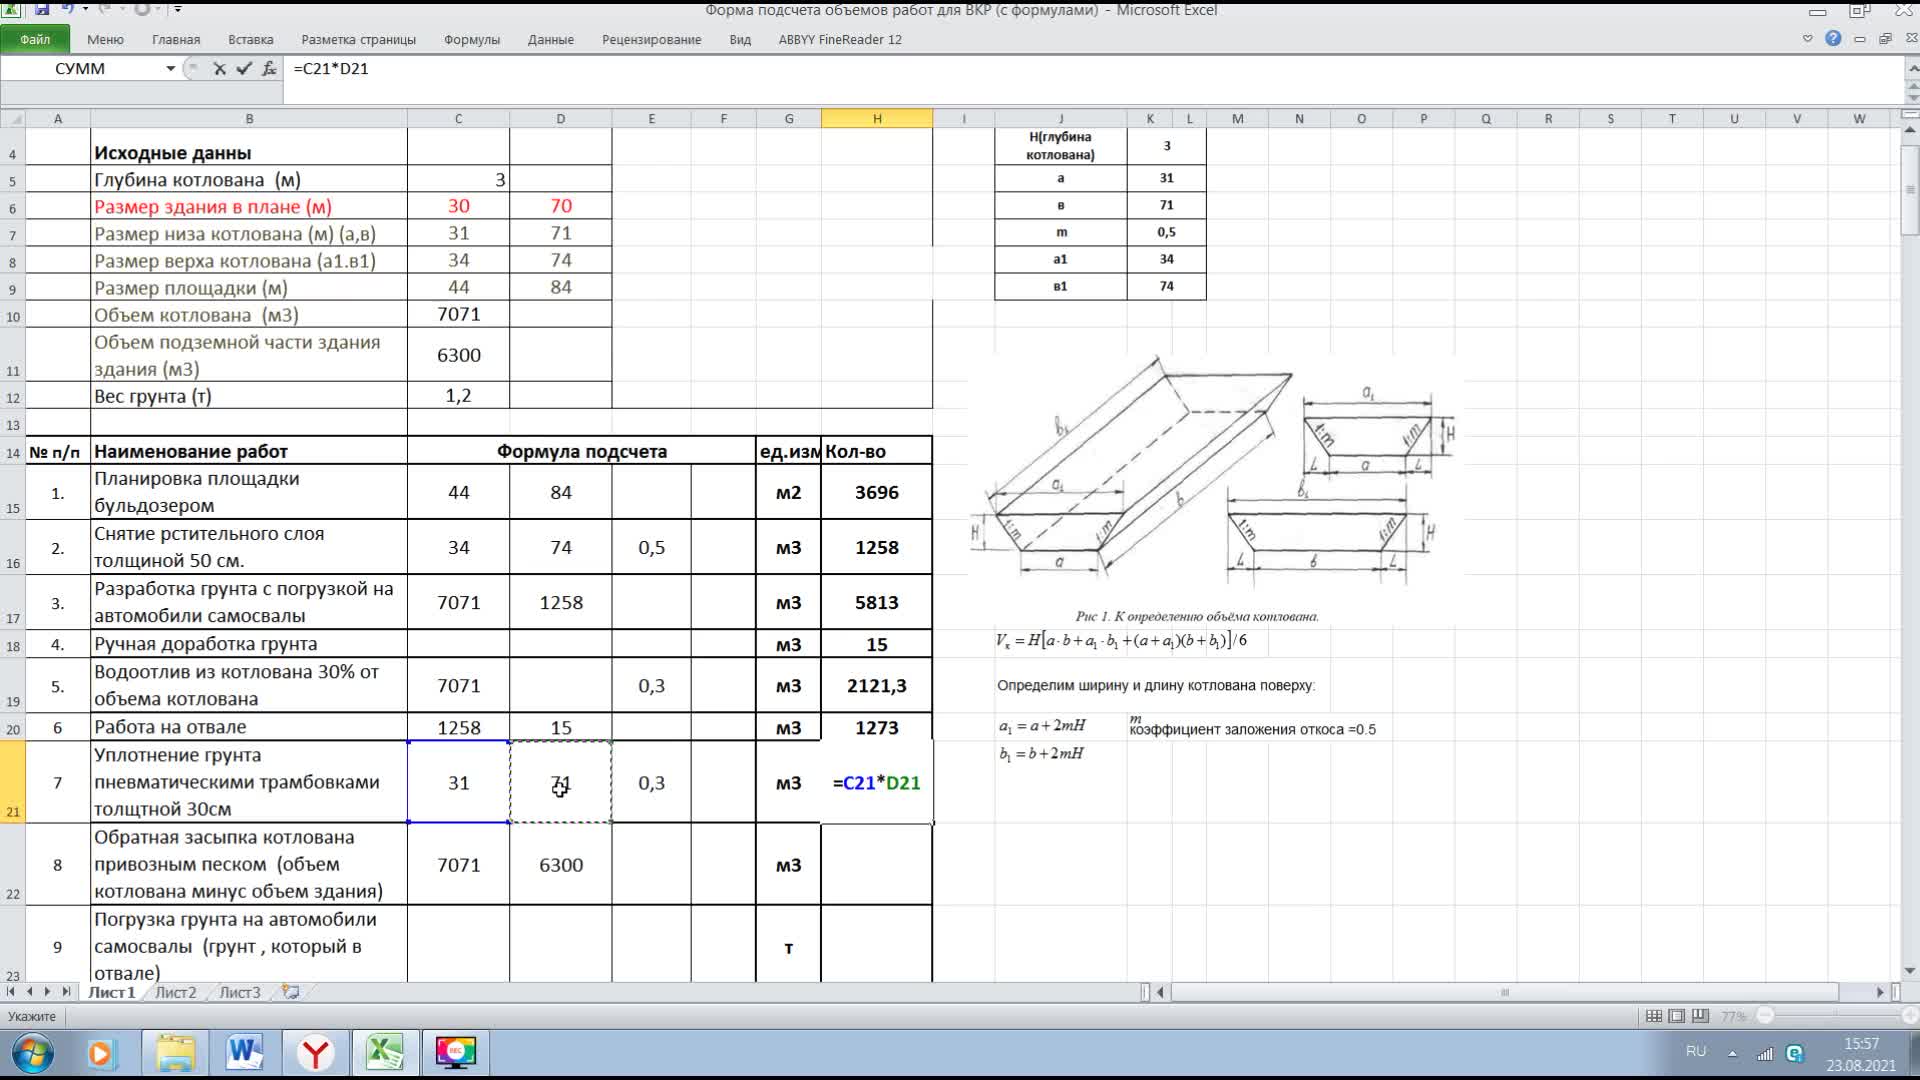The image size is (1920, 1080).
Task: Open screen recorder app in taskbar
Action: click(x=456, y=1053)
